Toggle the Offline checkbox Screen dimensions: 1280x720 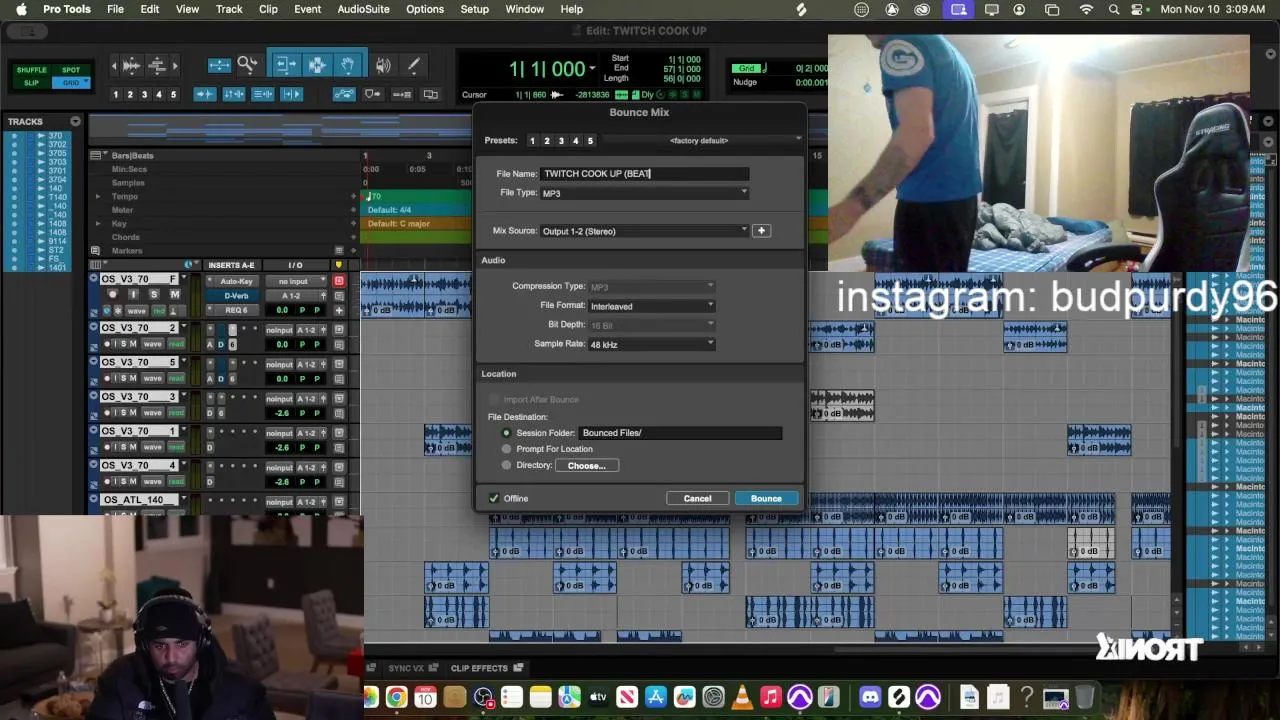pyautogui.click(x=494, y=498)
